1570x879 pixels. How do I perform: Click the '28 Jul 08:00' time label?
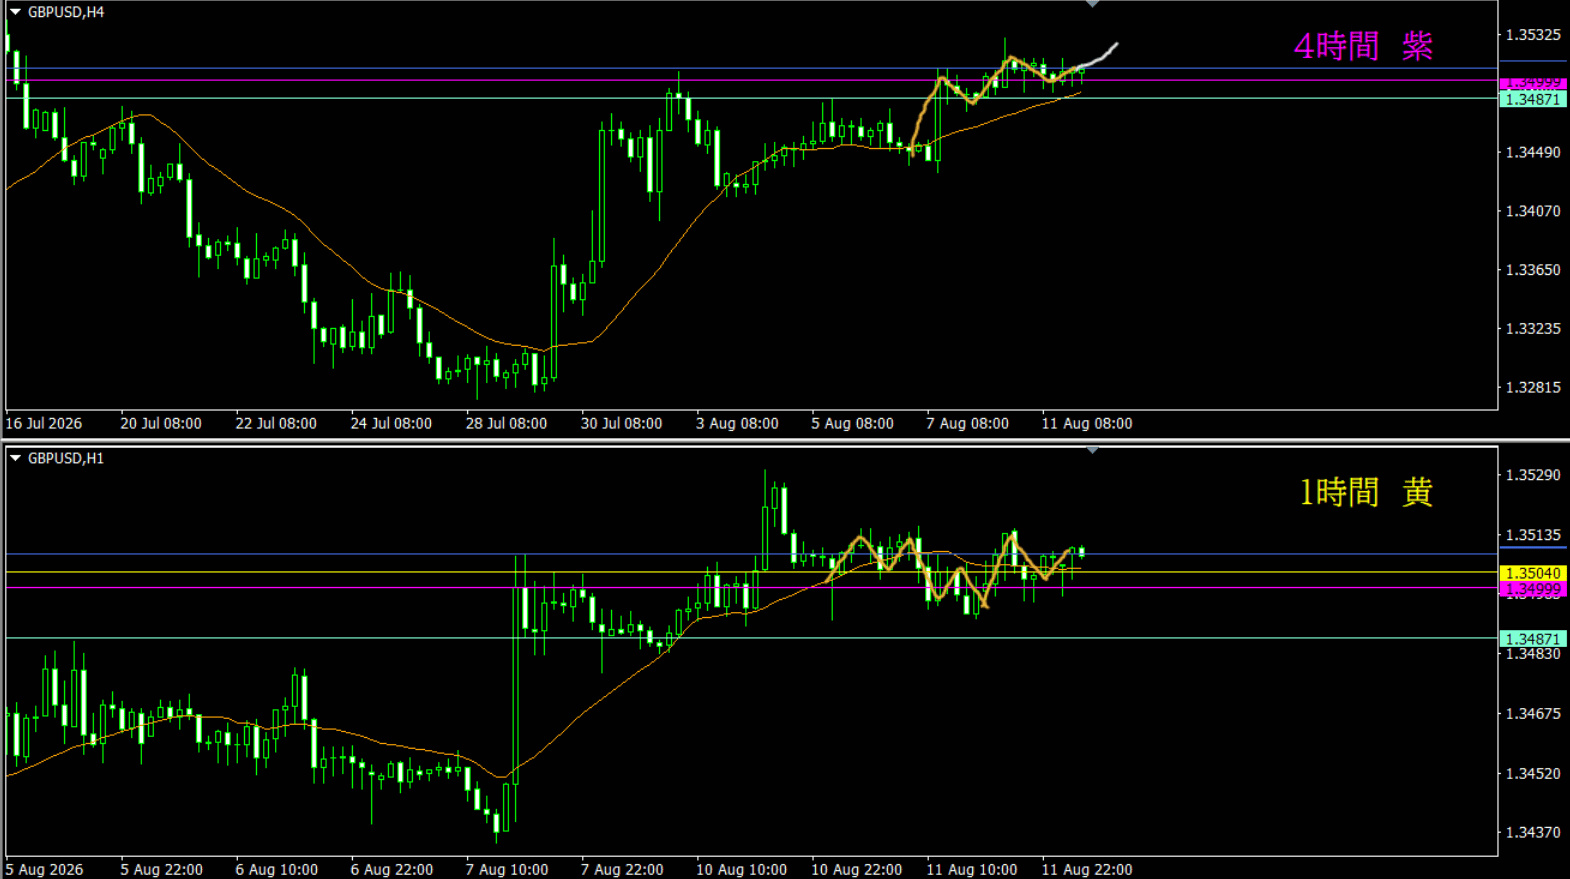506,423
